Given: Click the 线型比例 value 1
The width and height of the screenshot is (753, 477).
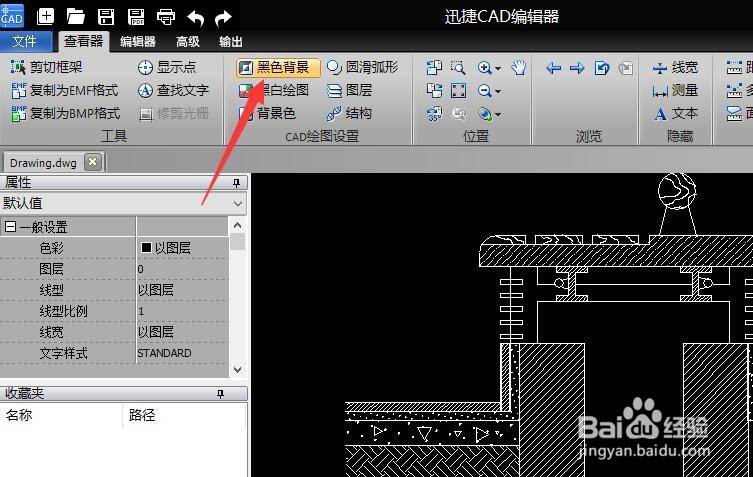Looking at the screenshot, I should coord(182,311).
